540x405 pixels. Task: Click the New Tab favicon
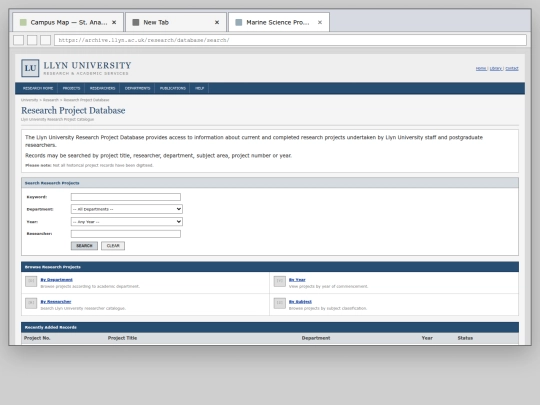click(x=136, y=22)
